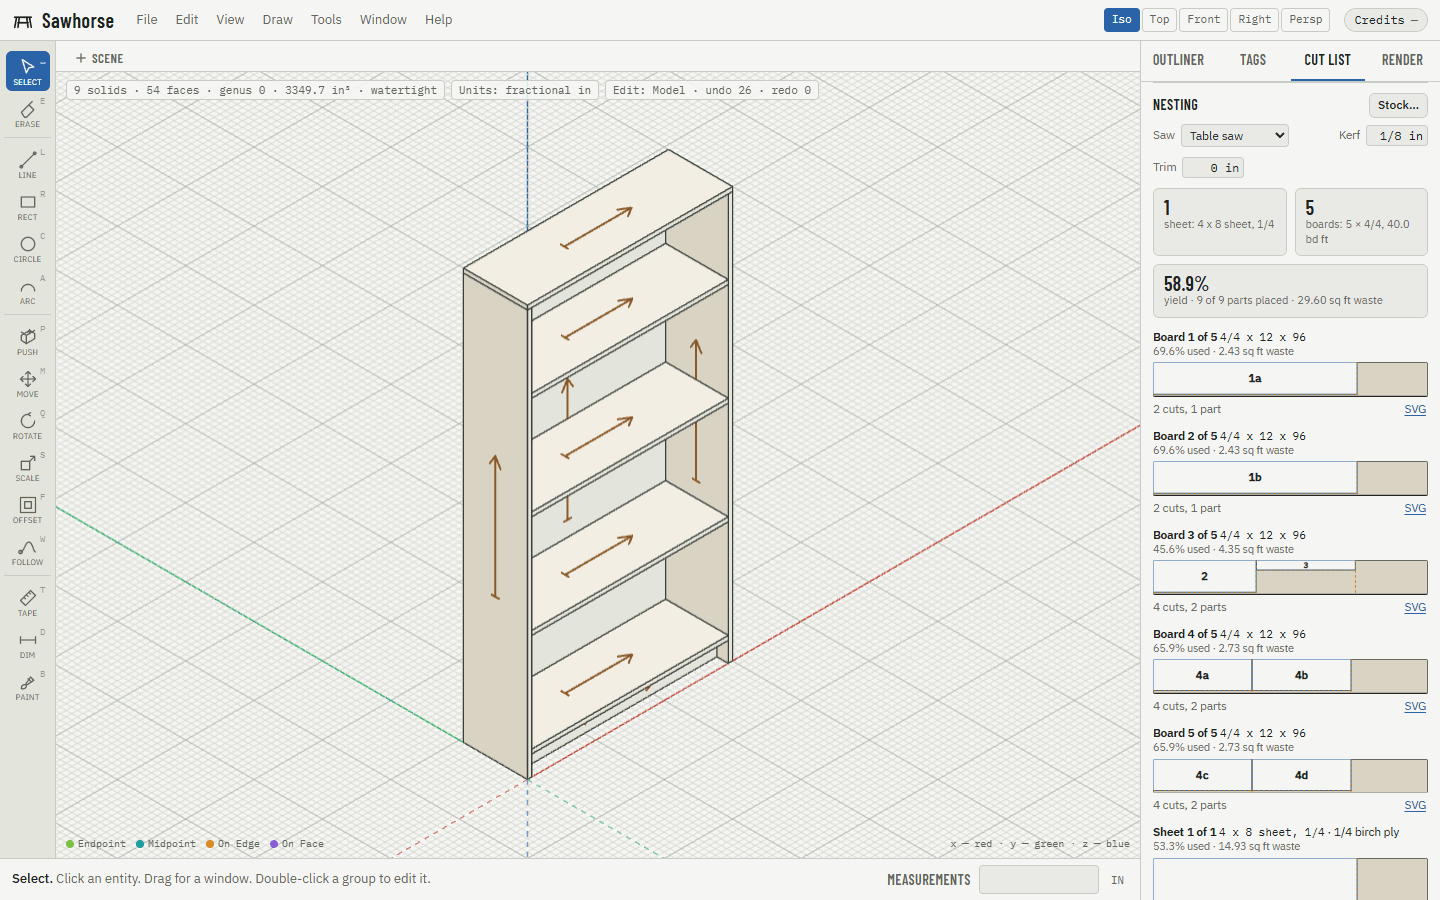Choose the Rect tool
The height and width of the screenshot is (900, 1440).
[27, 206]
